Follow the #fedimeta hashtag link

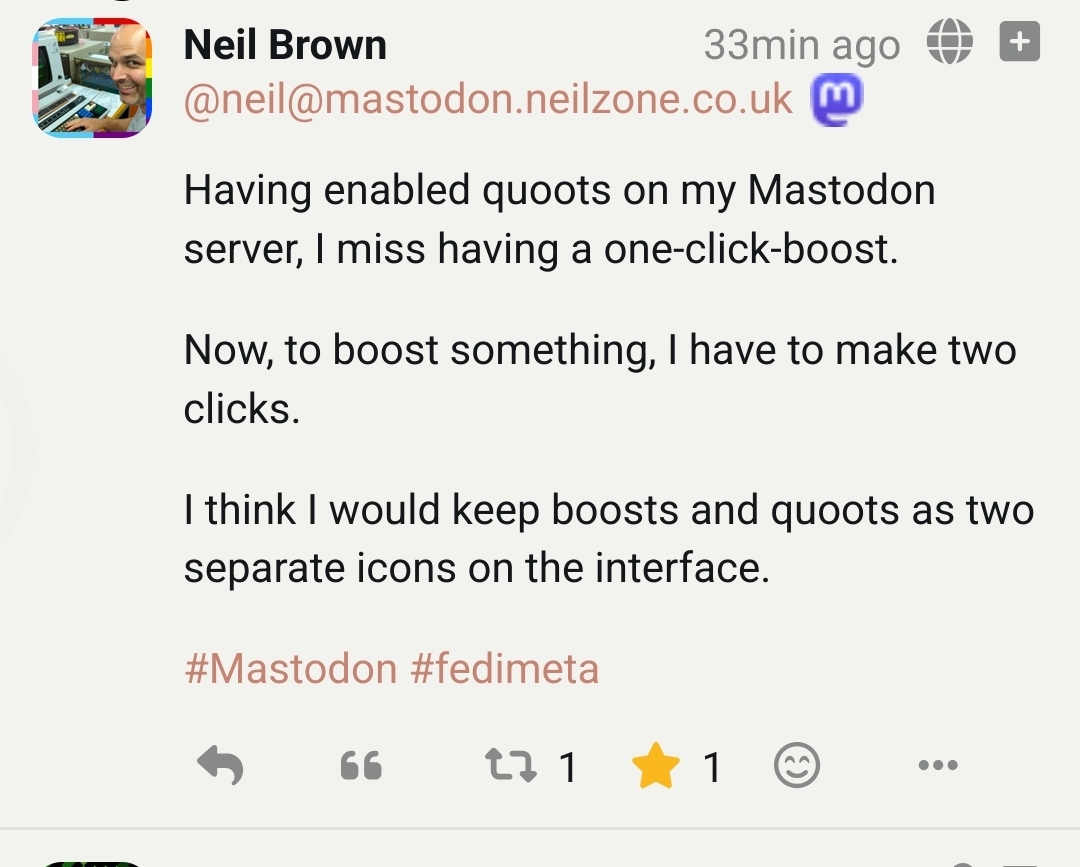[x=504, y=667]
